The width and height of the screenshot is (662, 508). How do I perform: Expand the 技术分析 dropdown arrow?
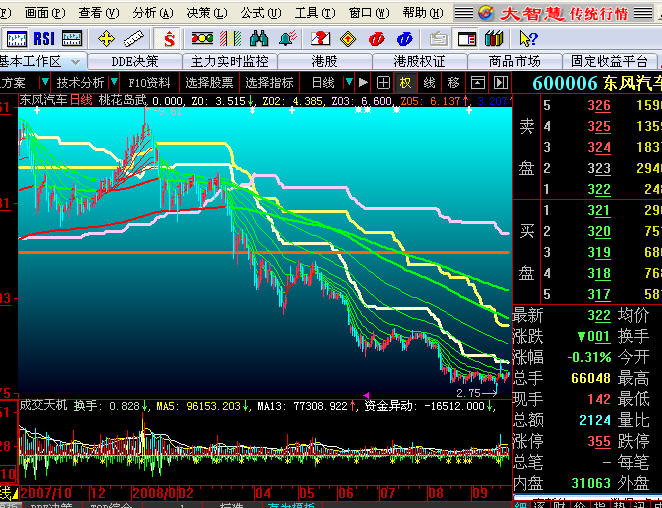click(114, 82)
